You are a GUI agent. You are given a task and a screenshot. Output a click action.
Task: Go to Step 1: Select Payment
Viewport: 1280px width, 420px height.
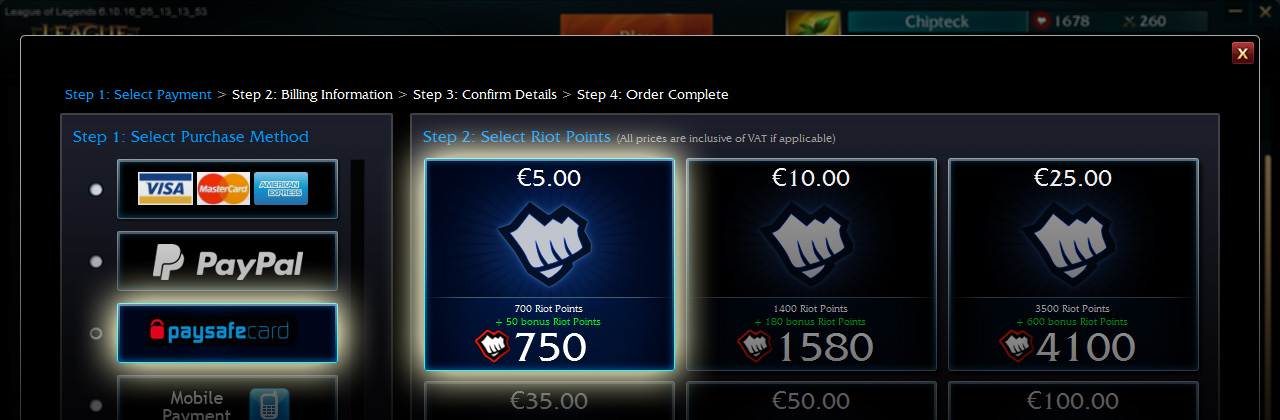pyautogui.click(x=138, y=95)
